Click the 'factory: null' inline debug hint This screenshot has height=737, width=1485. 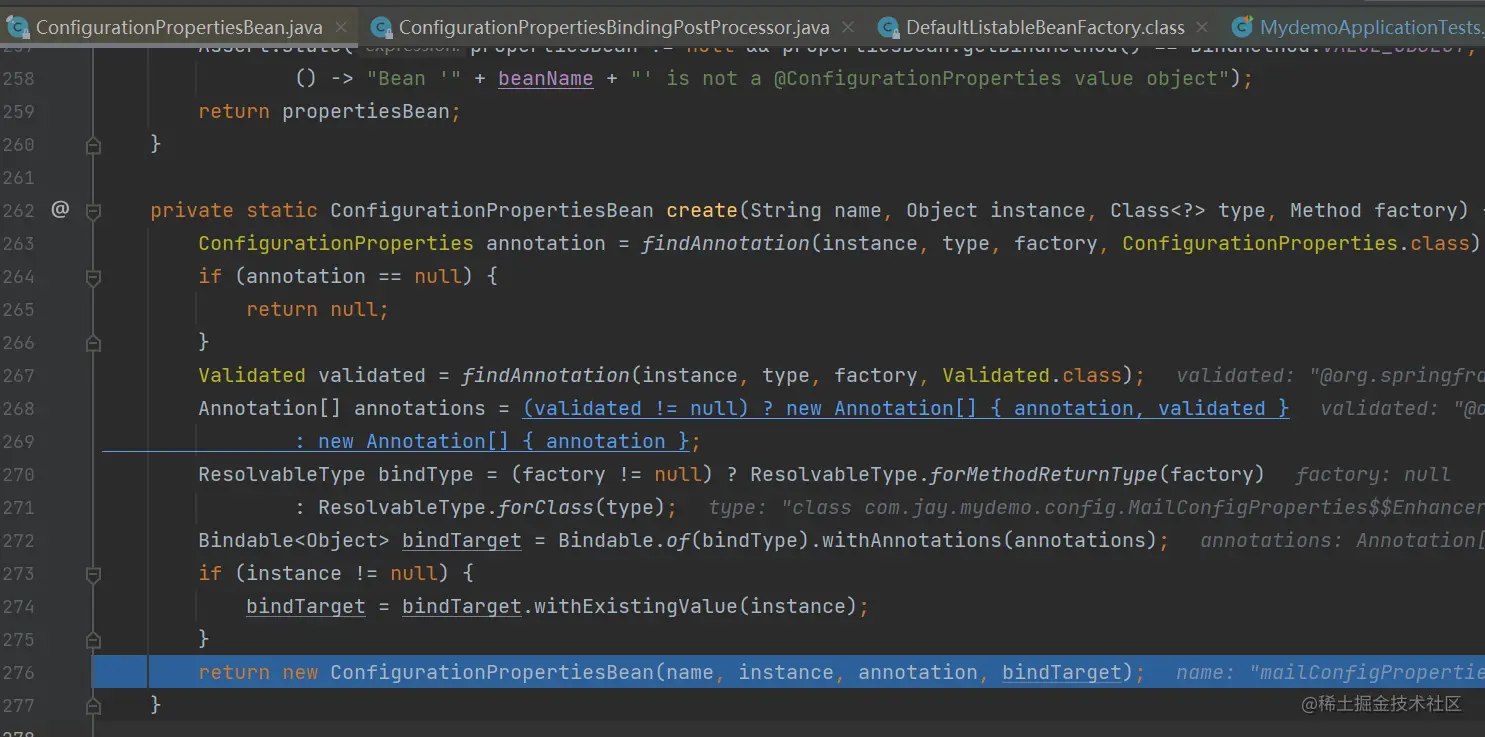1373,475
